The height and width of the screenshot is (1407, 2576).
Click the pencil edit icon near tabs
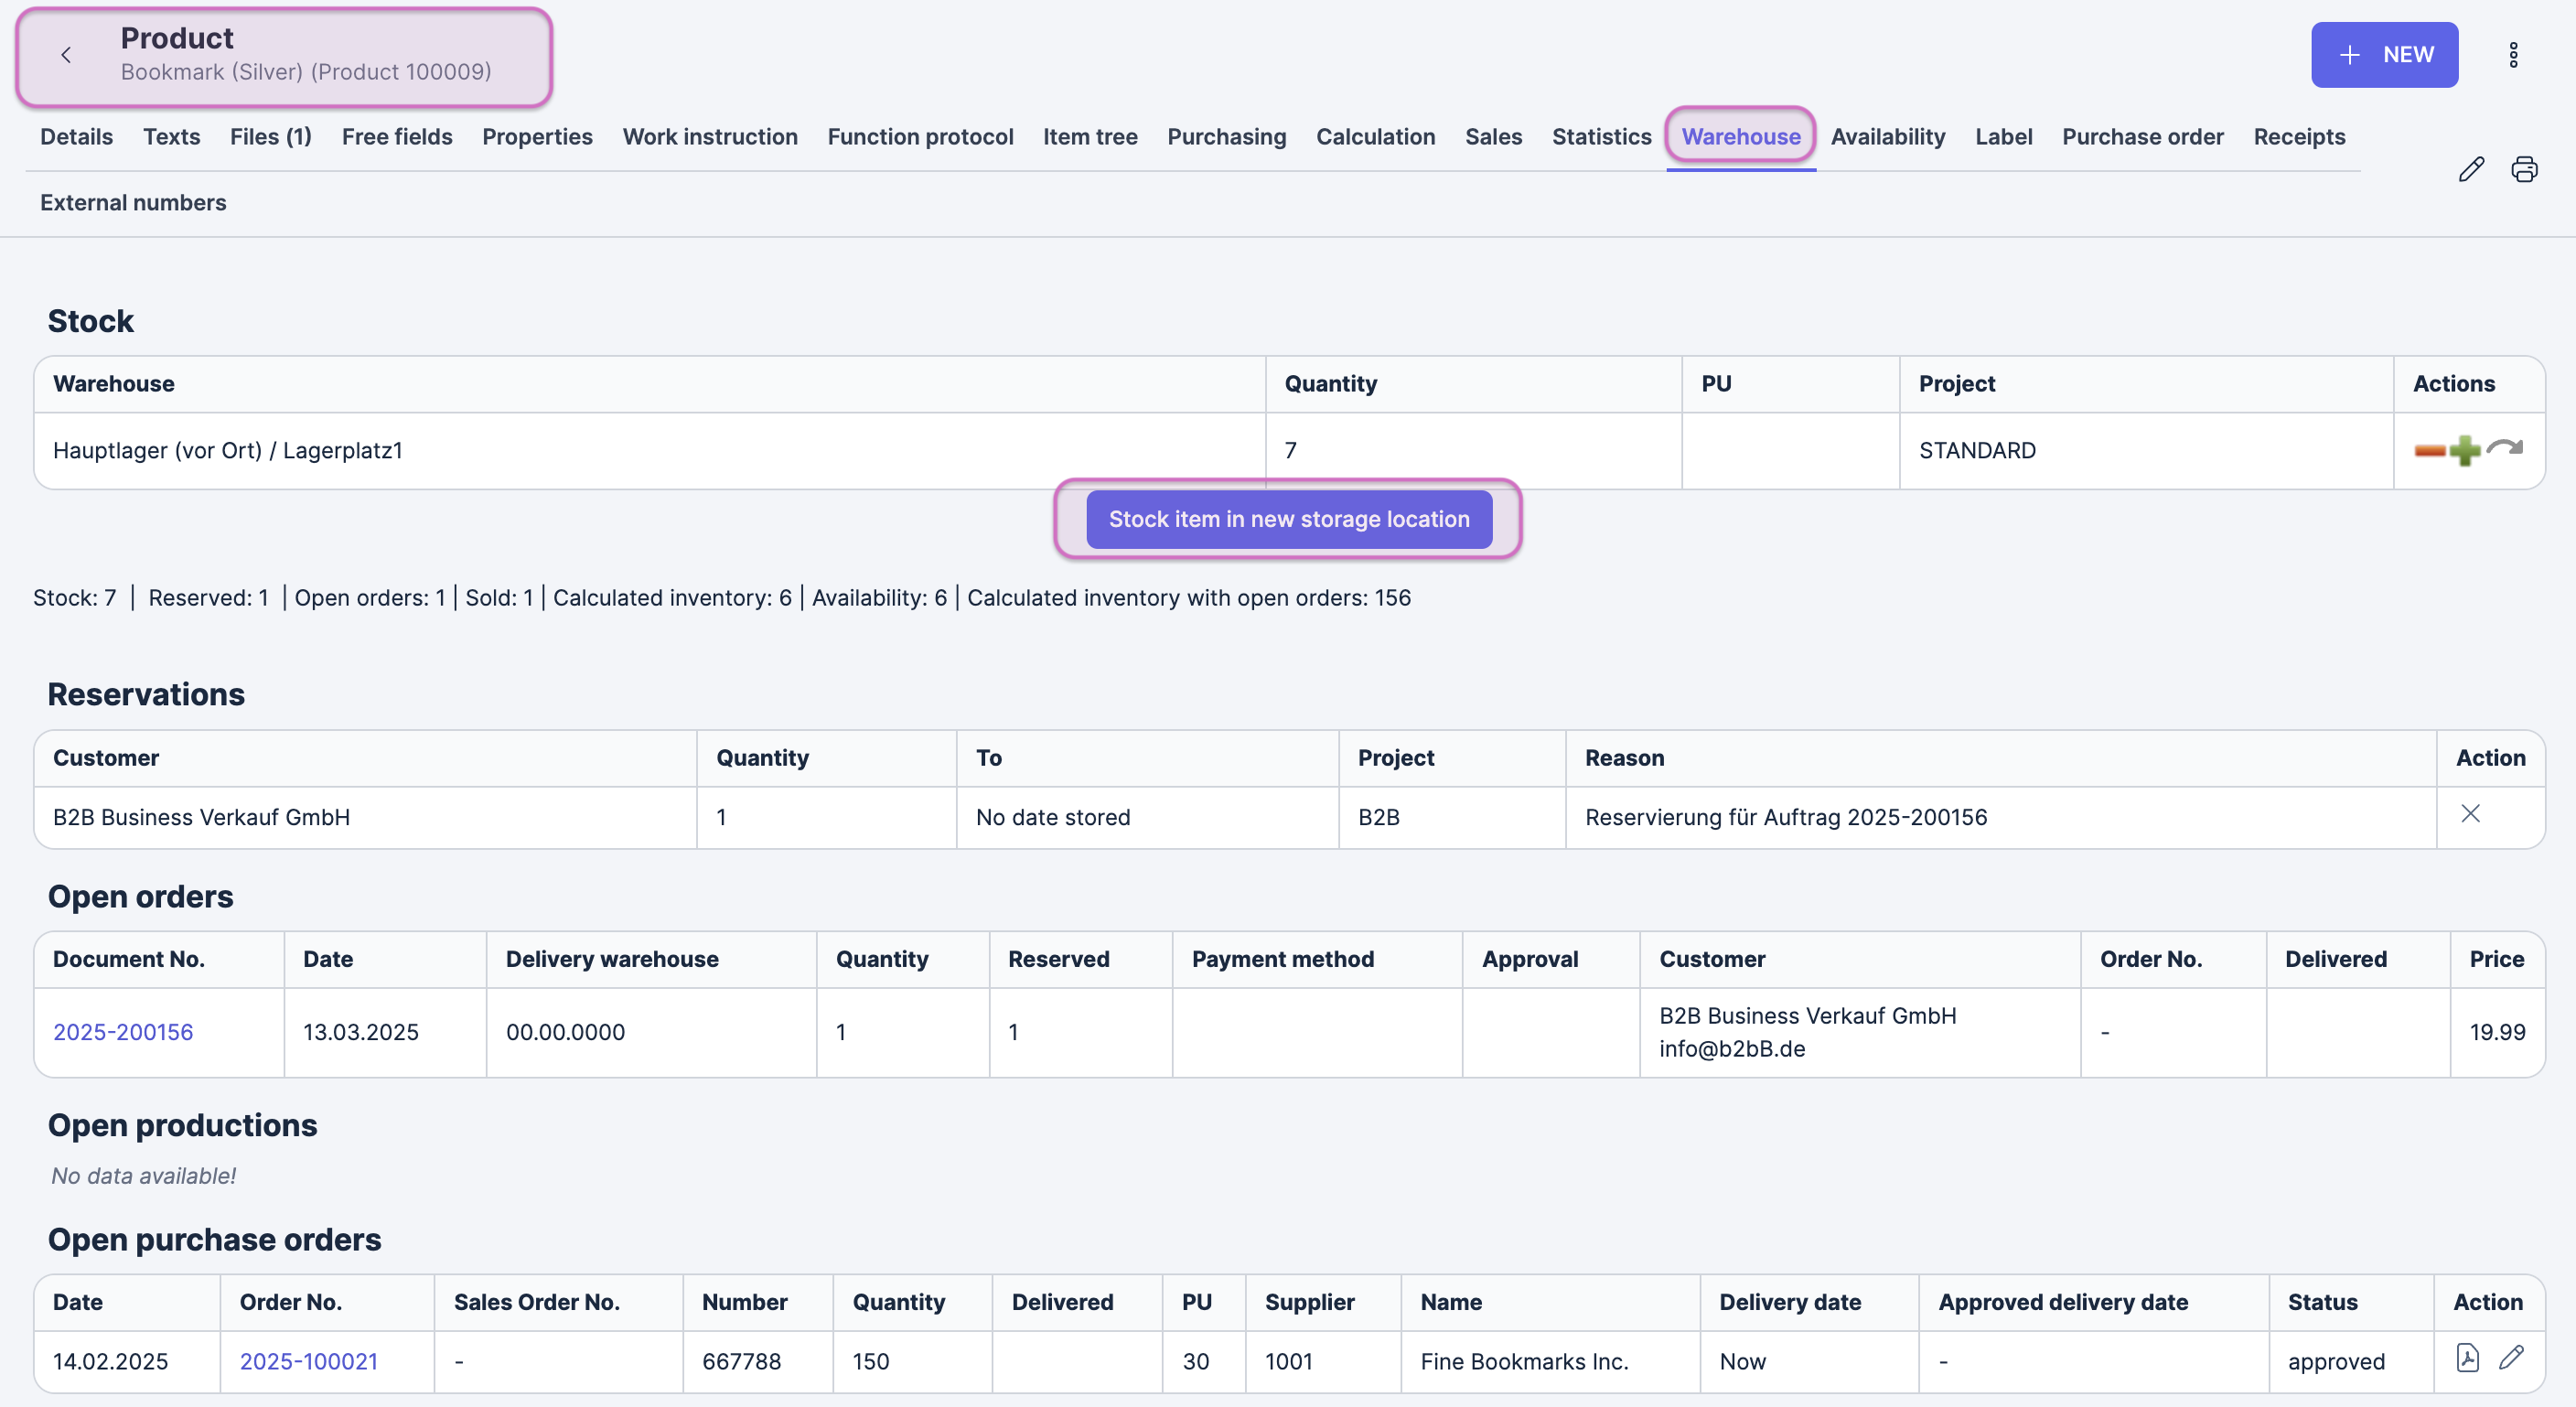click(2471, 169)
